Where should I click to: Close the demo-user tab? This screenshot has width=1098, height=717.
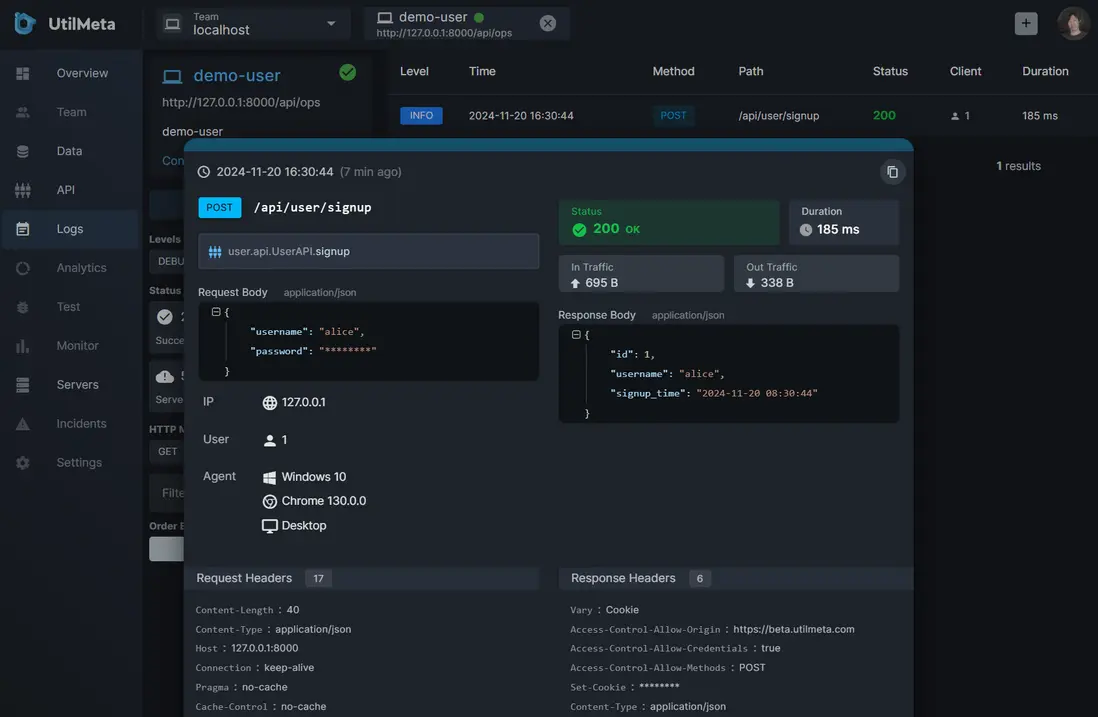coord(548,24)
